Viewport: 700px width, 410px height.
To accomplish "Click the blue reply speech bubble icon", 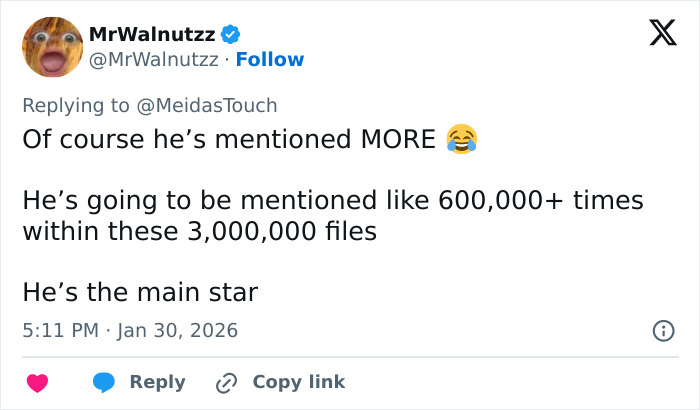I will [x=103, y=382].
